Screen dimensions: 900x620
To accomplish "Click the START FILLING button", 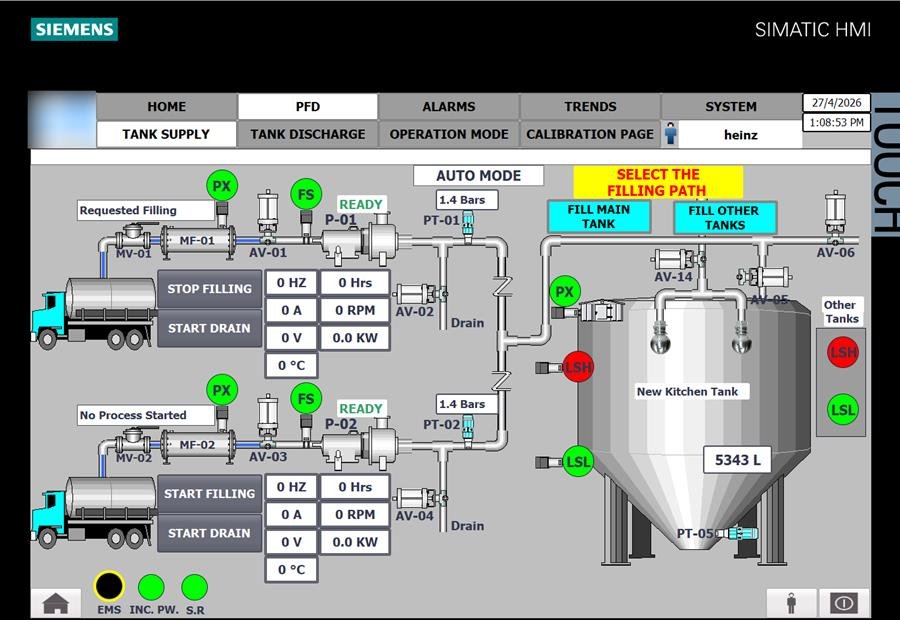I will (210, 494).
